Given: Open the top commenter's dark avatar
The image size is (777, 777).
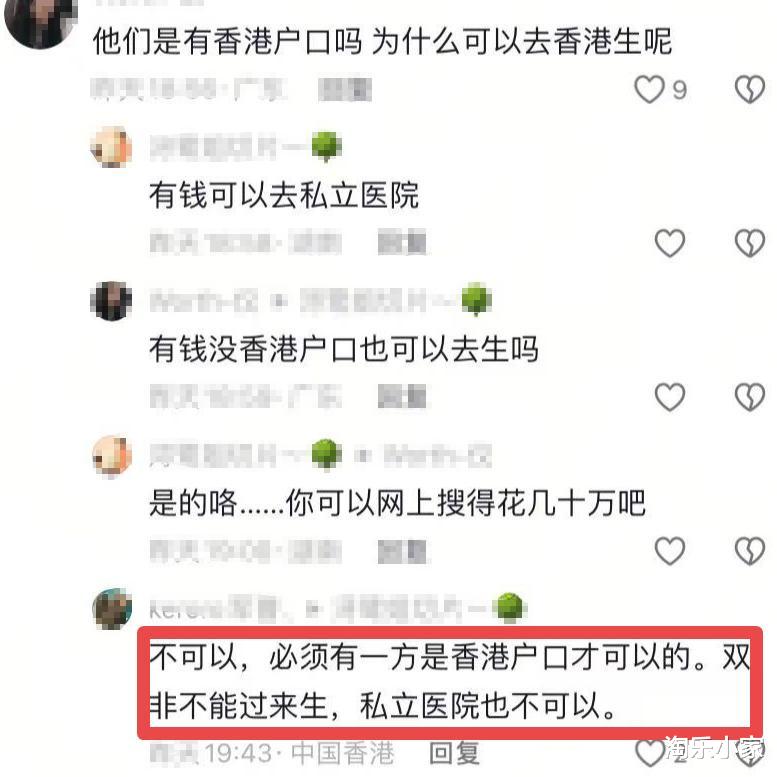Looking at the screenshot, I should point(41,22).
